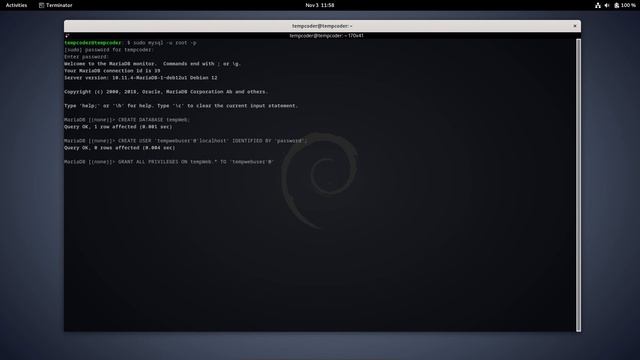Click the green tempcoder@tempcoder prompt text
Image resolution: width=640 pixels, height=360 pixels.
(93, 43)
